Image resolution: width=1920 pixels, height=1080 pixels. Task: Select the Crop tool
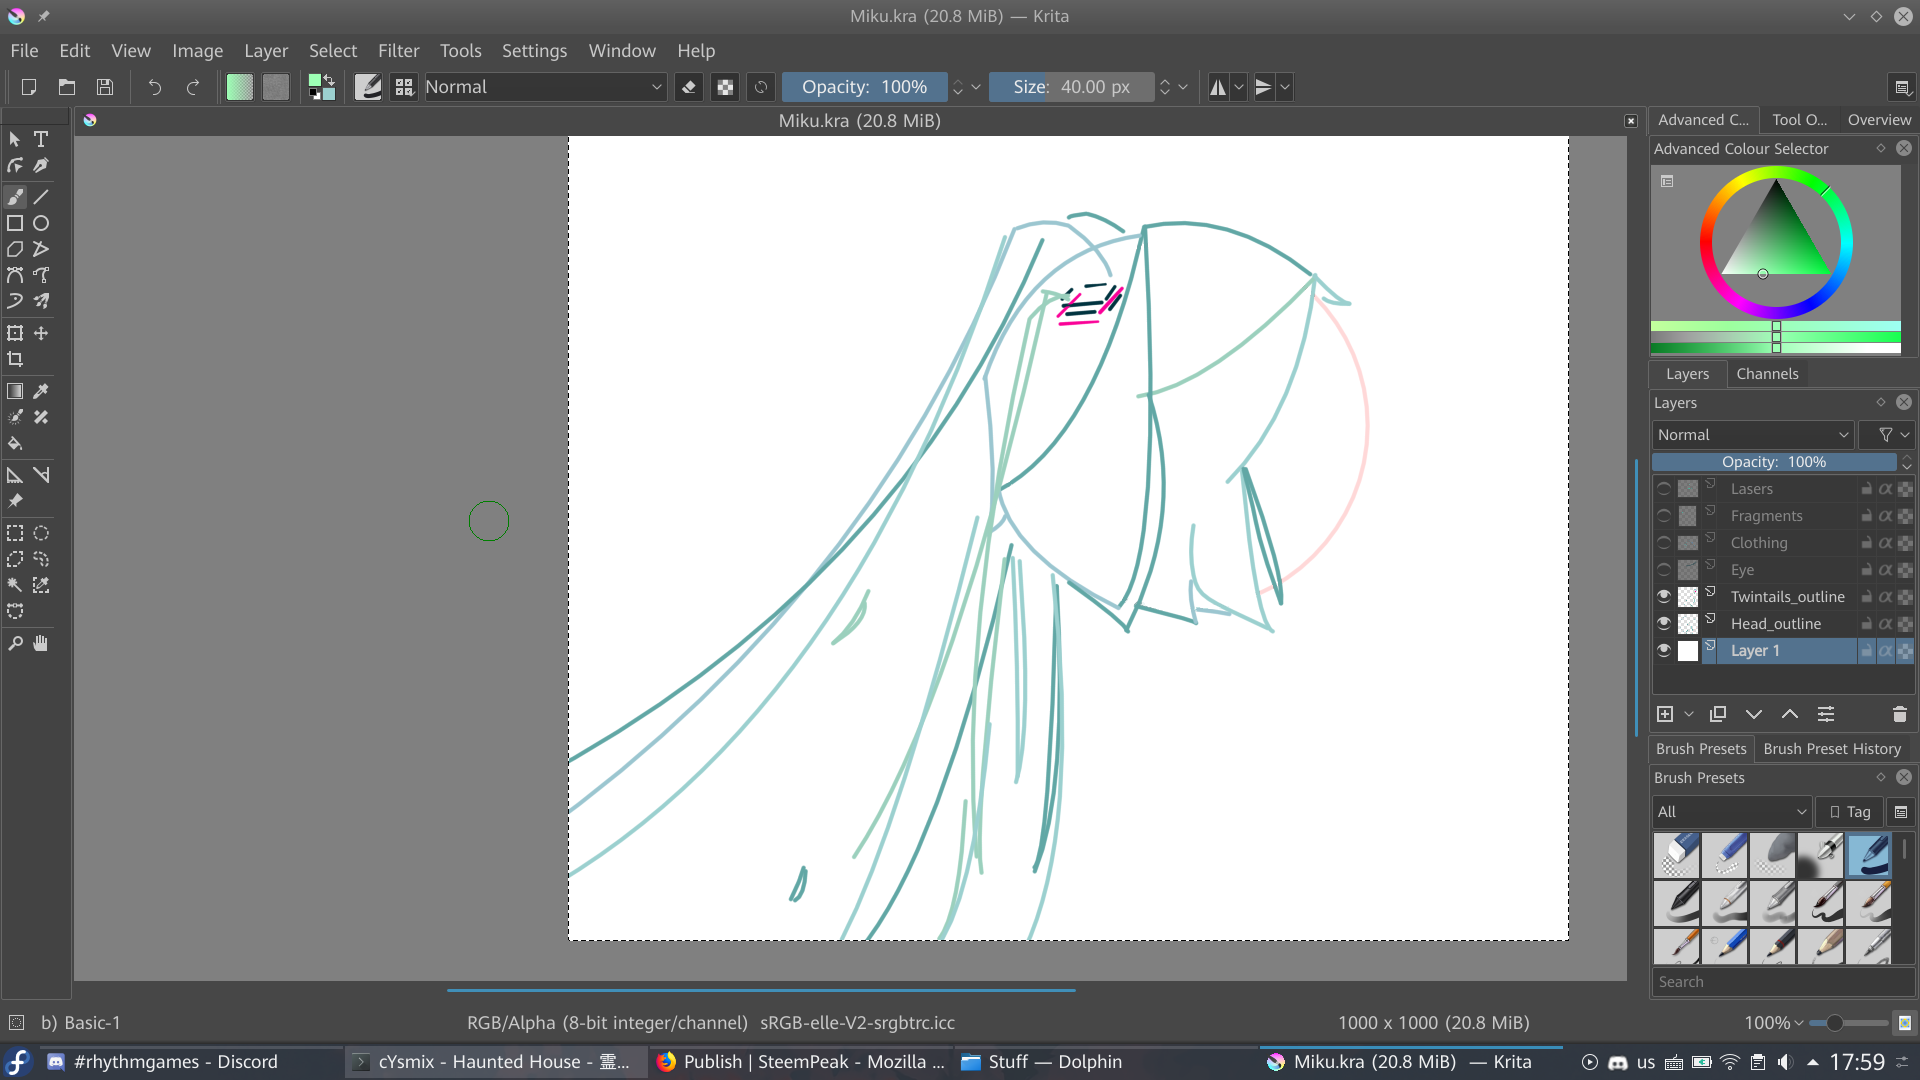point(15,359)
